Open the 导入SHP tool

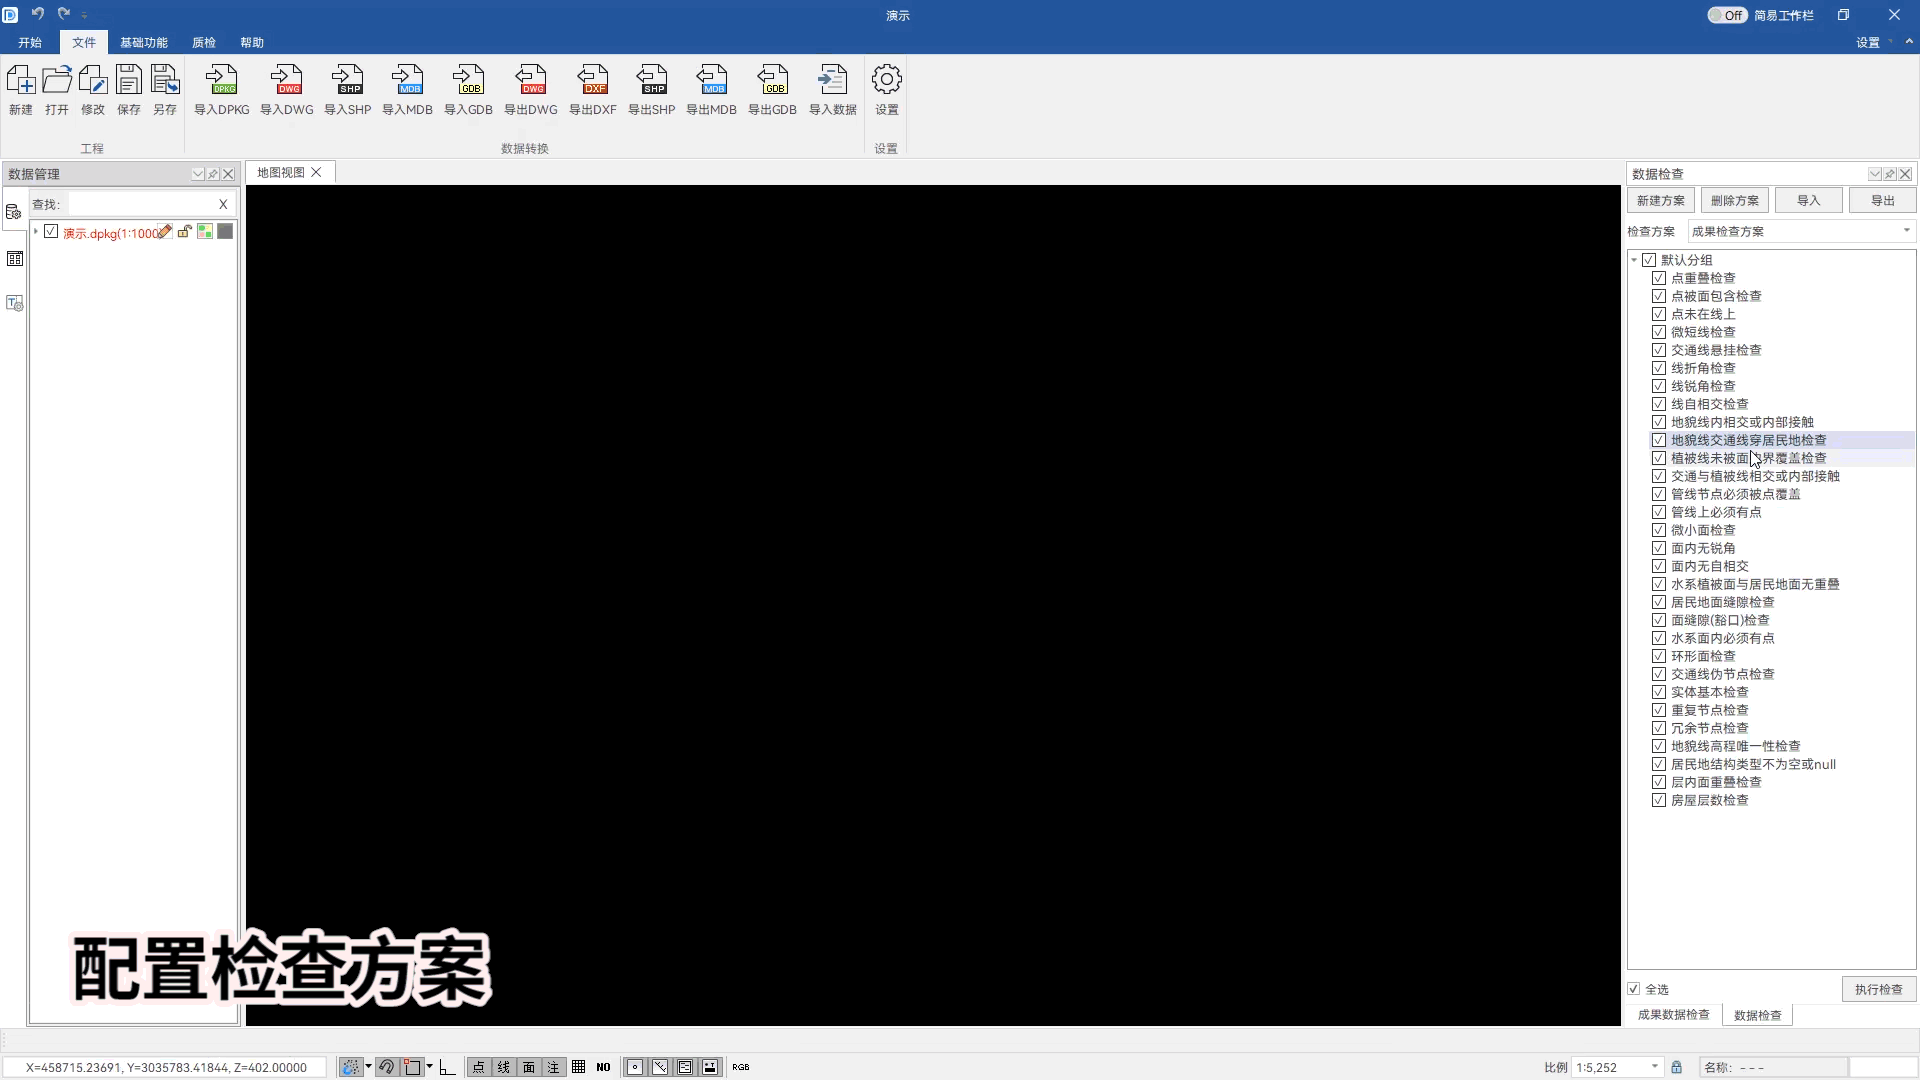tap(347, 90)
